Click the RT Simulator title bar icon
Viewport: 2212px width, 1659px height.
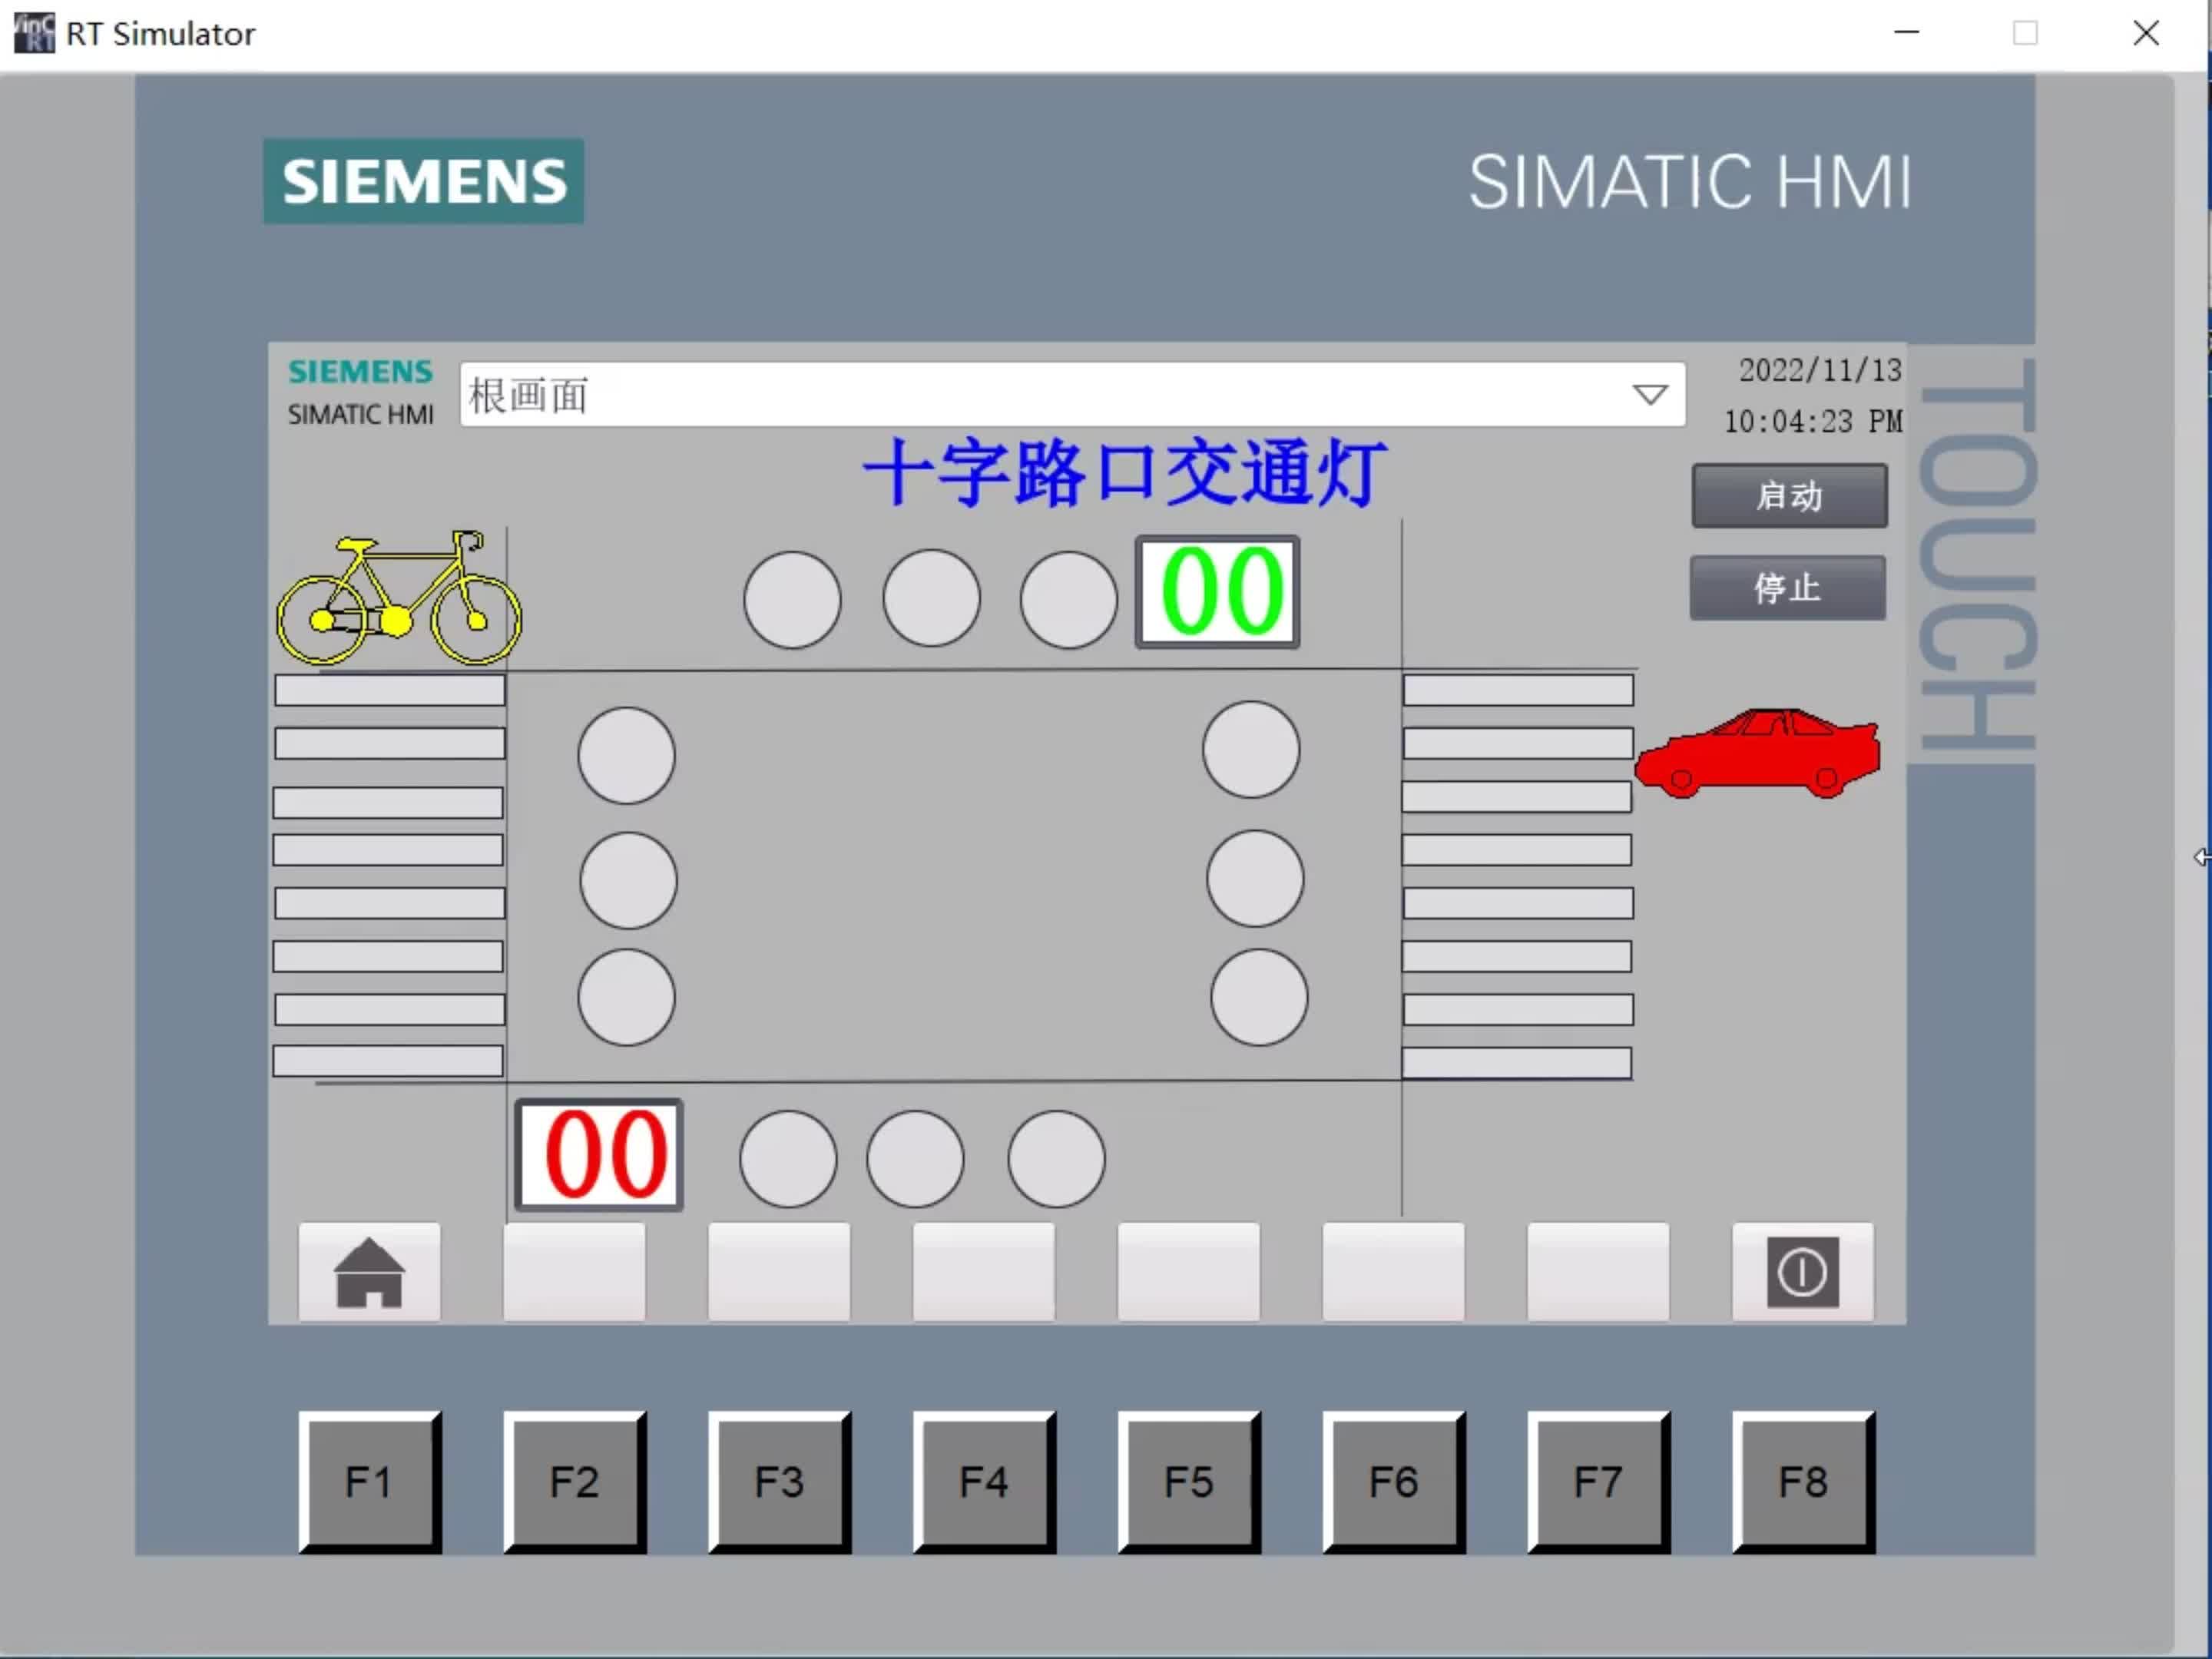tap(33, 33)
